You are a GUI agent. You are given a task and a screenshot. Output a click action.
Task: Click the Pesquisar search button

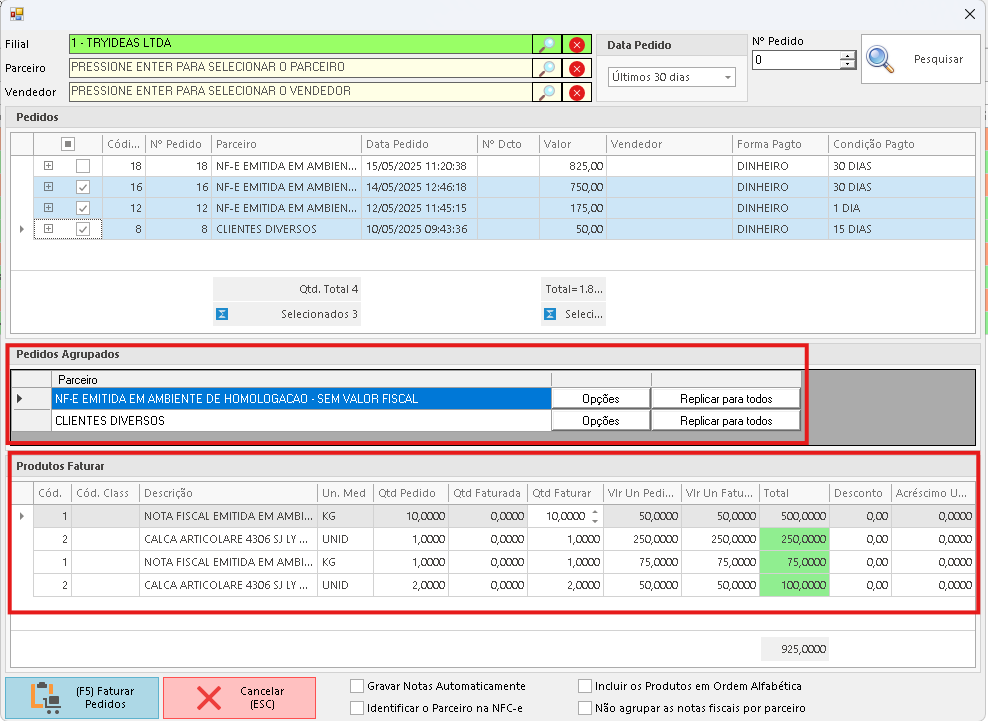point(921,59)
